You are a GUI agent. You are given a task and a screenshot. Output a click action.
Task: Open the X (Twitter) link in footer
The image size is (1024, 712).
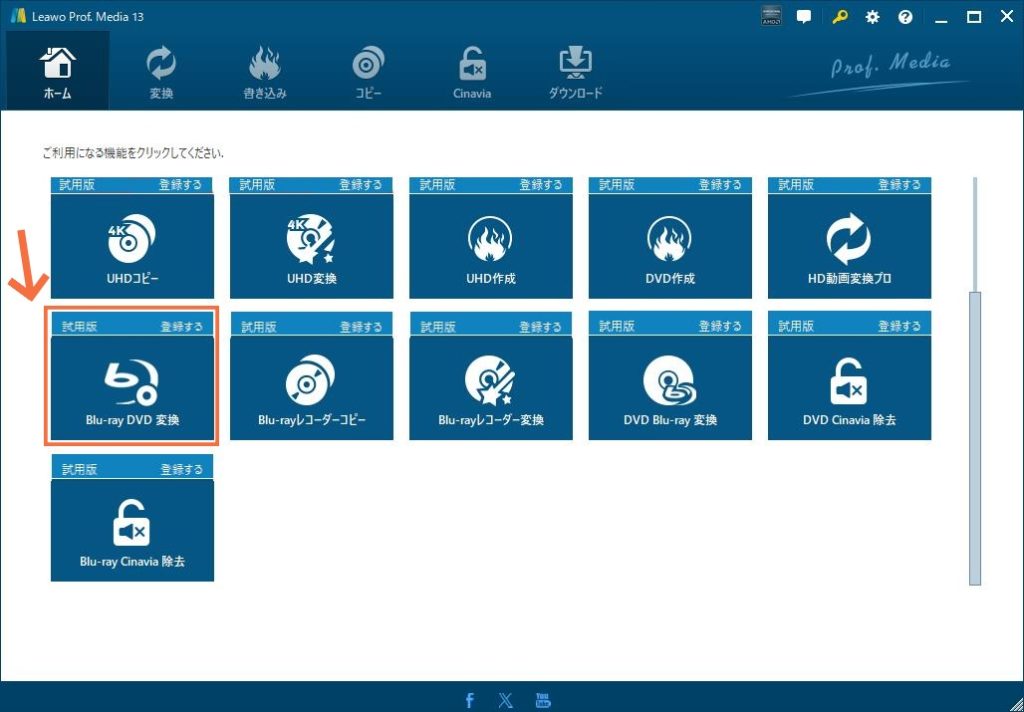point(505,700)
